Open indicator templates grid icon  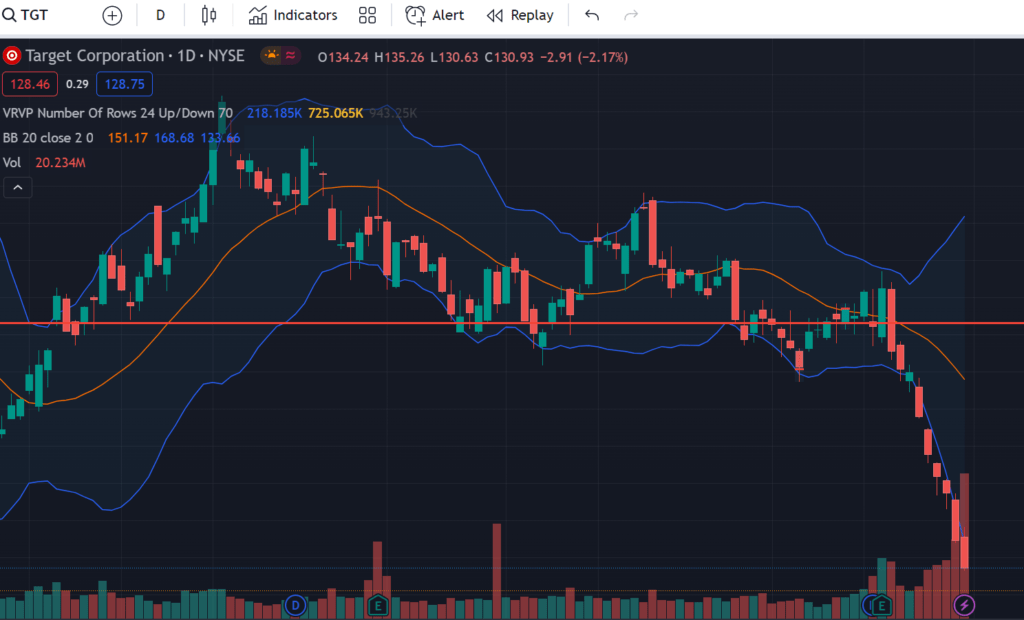tap(367, 15)
